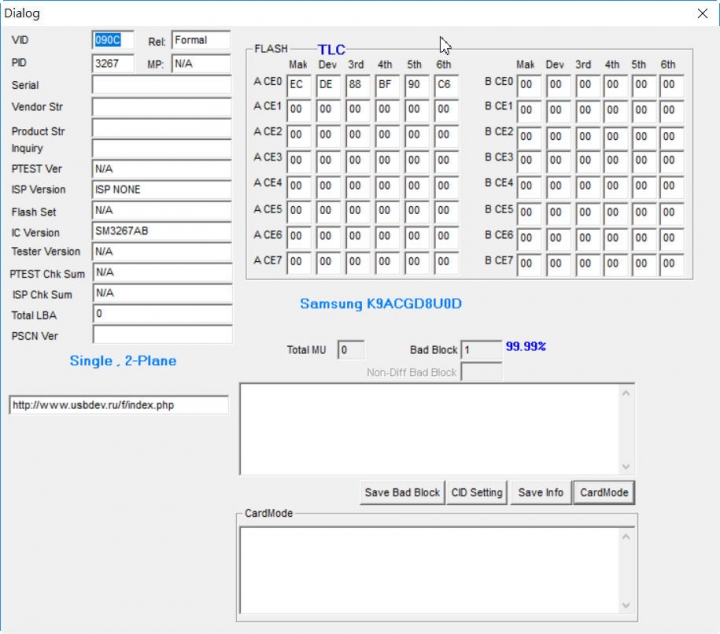Click the ISP Version field
Image resolution: width=720 pixels, height=634 pixels.
161,189
